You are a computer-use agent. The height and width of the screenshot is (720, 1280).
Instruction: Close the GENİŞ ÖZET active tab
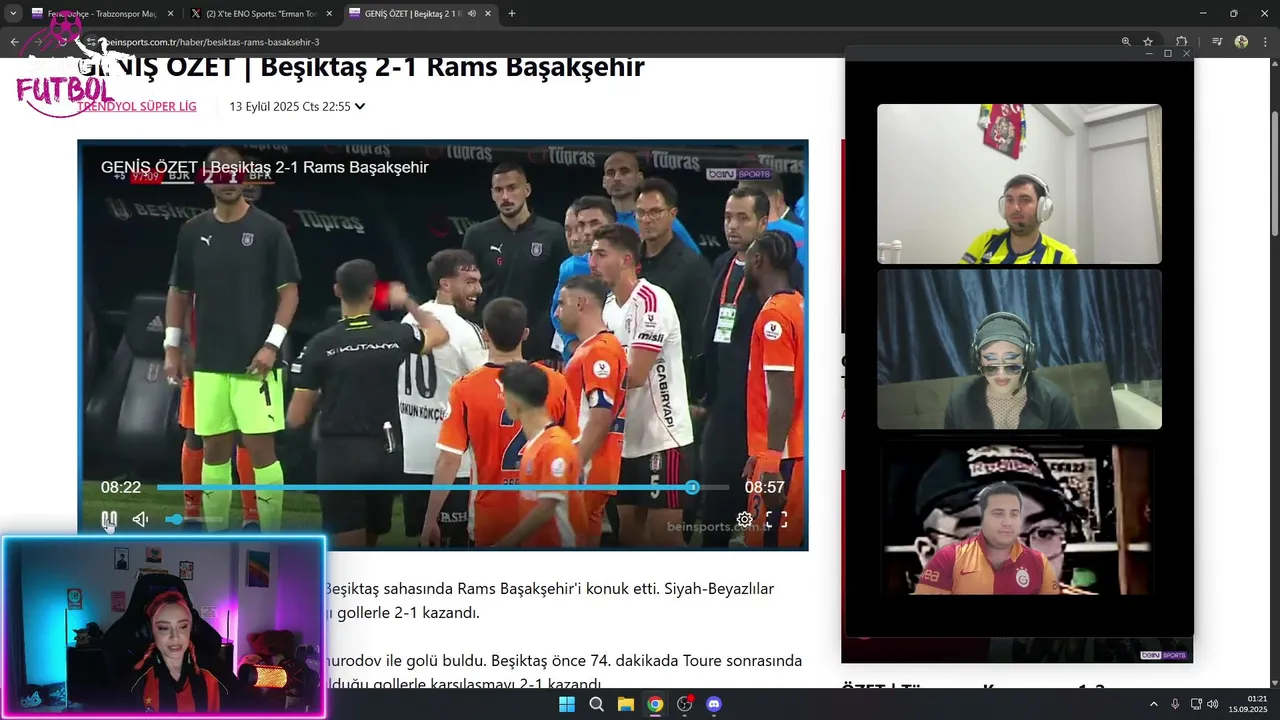tap(488, 14)
